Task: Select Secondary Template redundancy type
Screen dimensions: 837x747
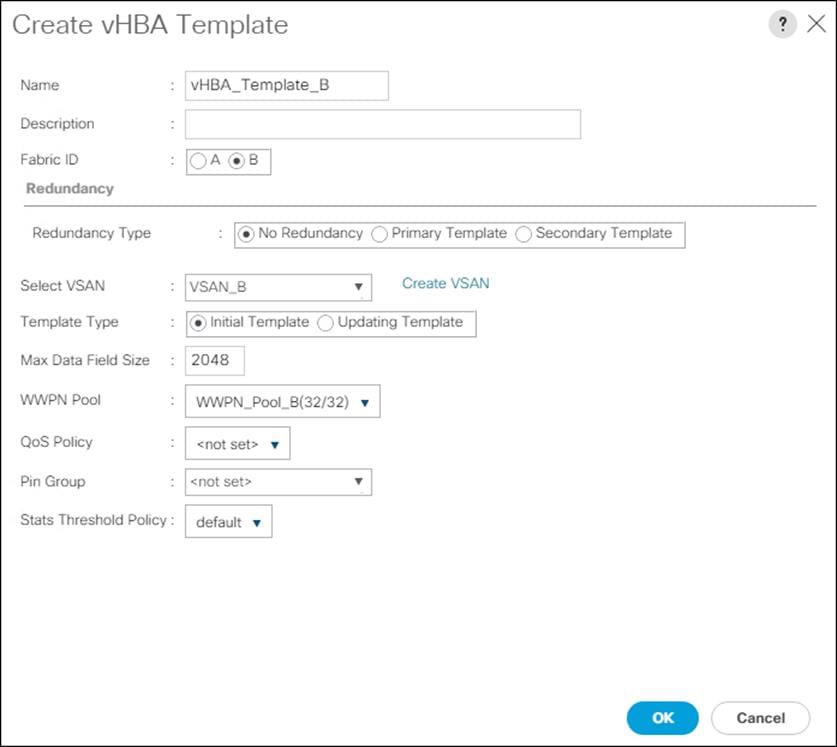Action: pos(523,234)
